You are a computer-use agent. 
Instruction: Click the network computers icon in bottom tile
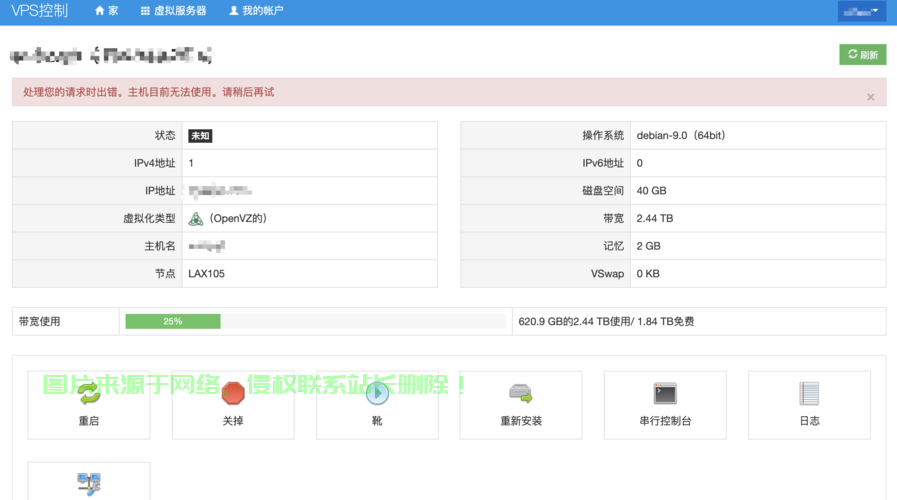89,484
